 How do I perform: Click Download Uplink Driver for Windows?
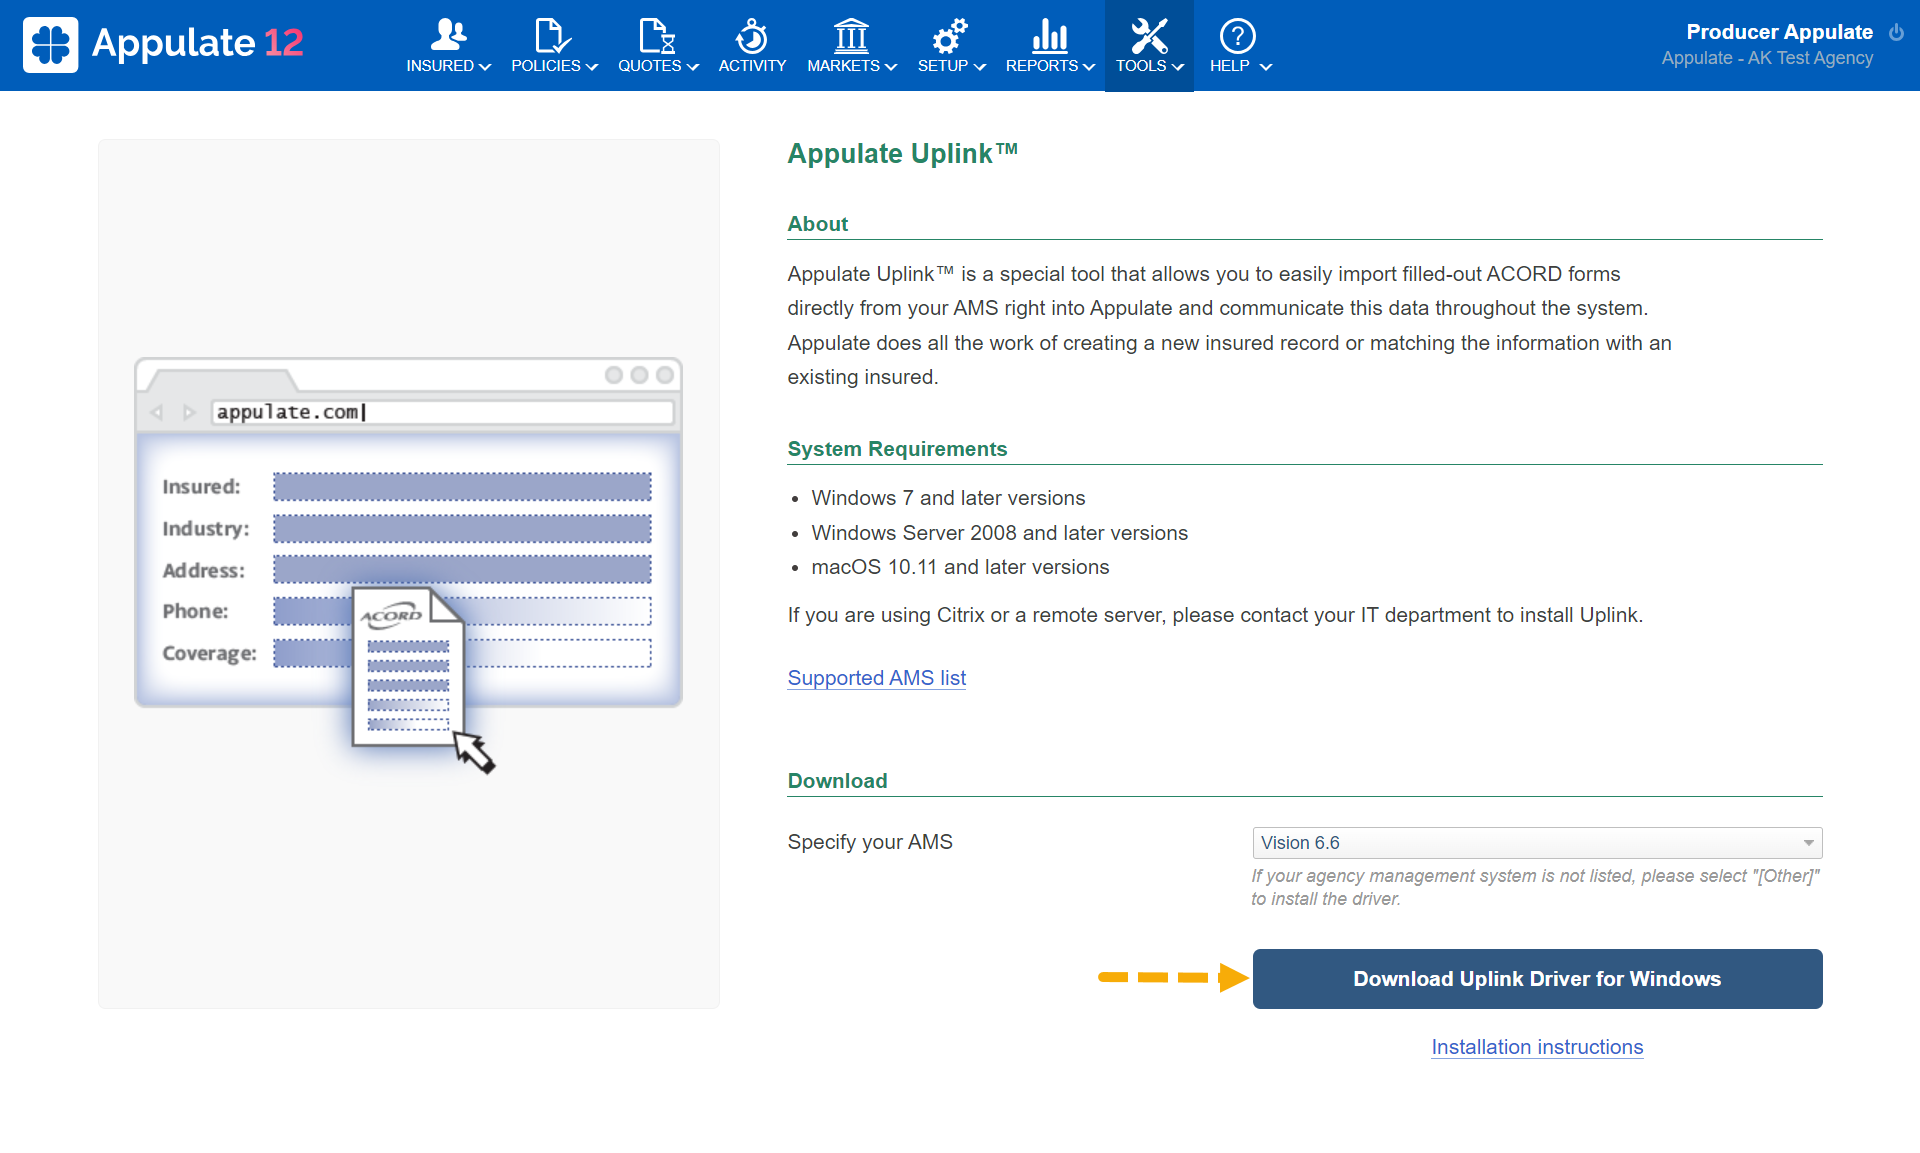click(1537, 979)
